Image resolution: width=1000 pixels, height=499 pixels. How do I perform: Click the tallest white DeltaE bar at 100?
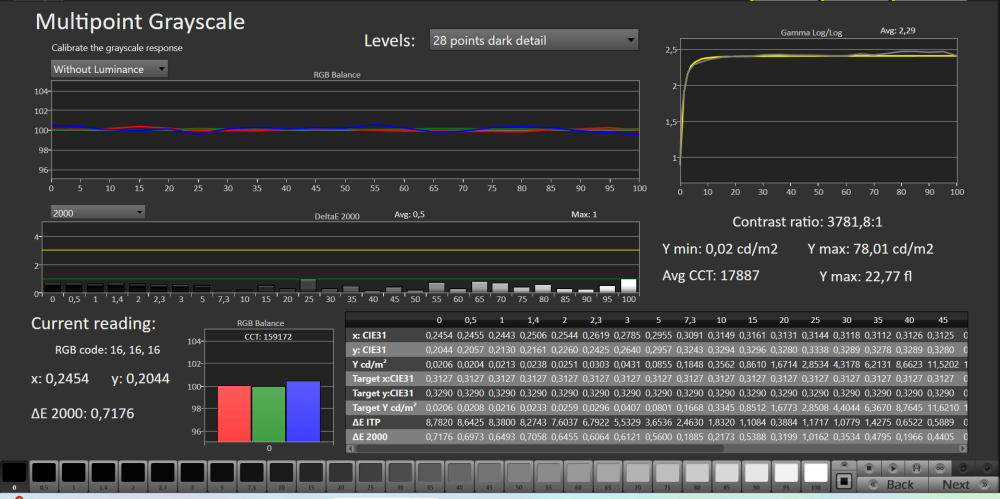coord(628,285)
